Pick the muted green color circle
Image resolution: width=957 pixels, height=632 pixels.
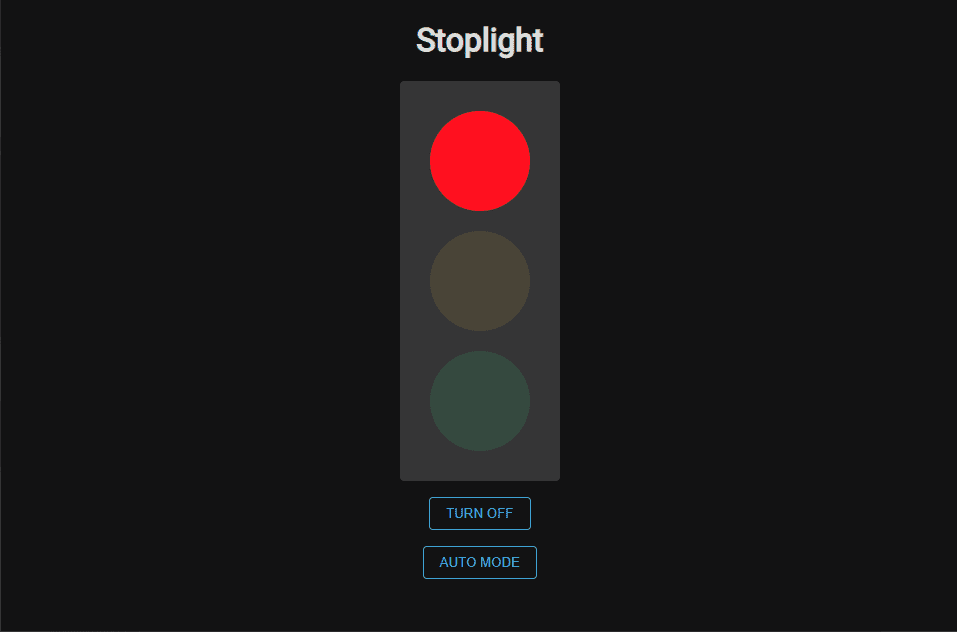click(480, 401)
